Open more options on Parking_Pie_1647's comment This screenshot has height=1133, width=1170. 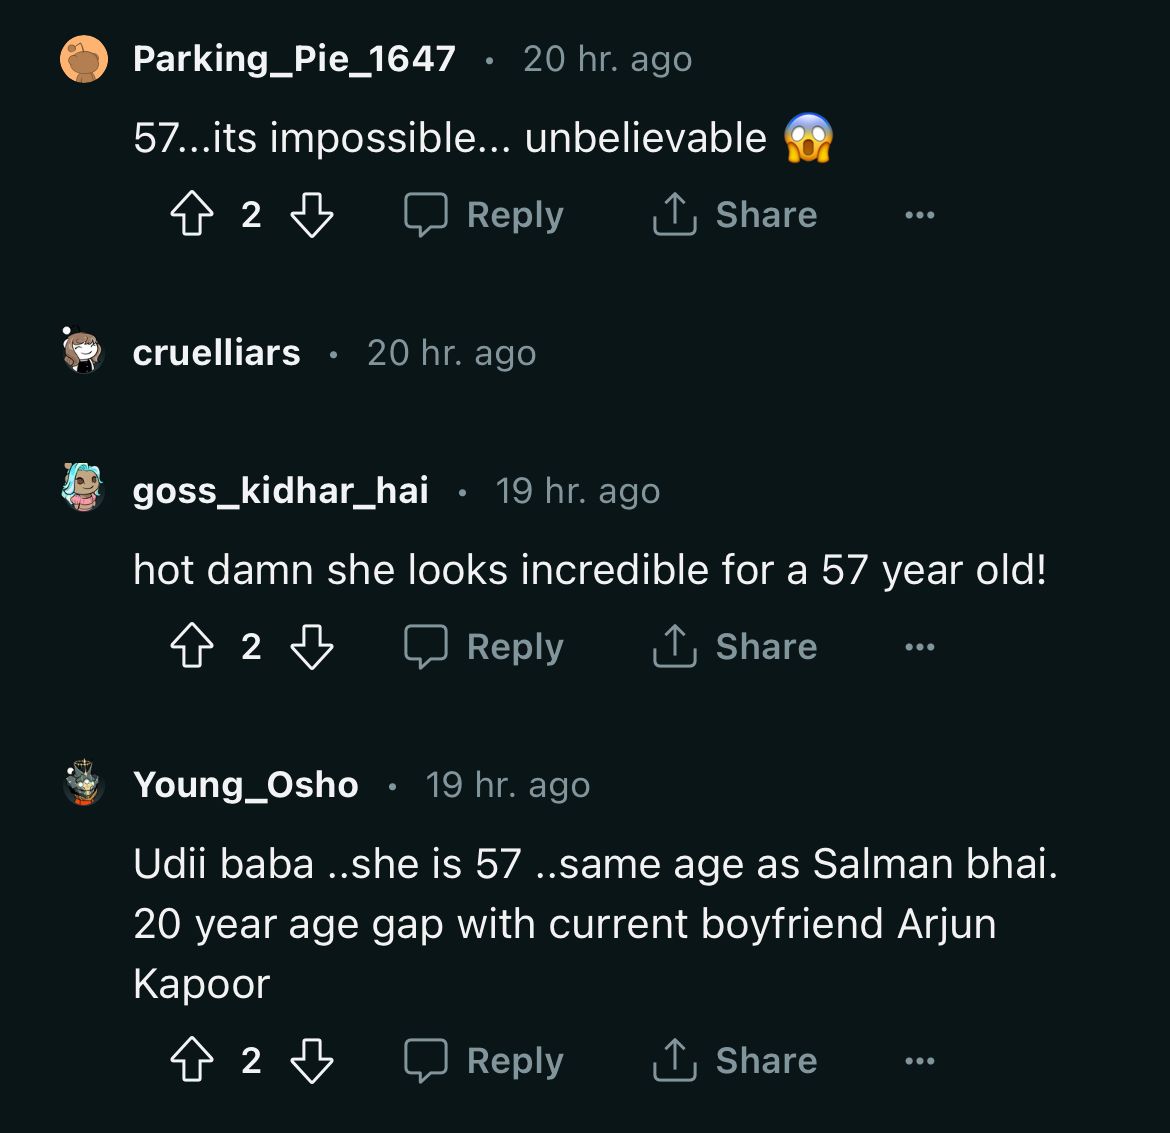[x=919, y=215]
